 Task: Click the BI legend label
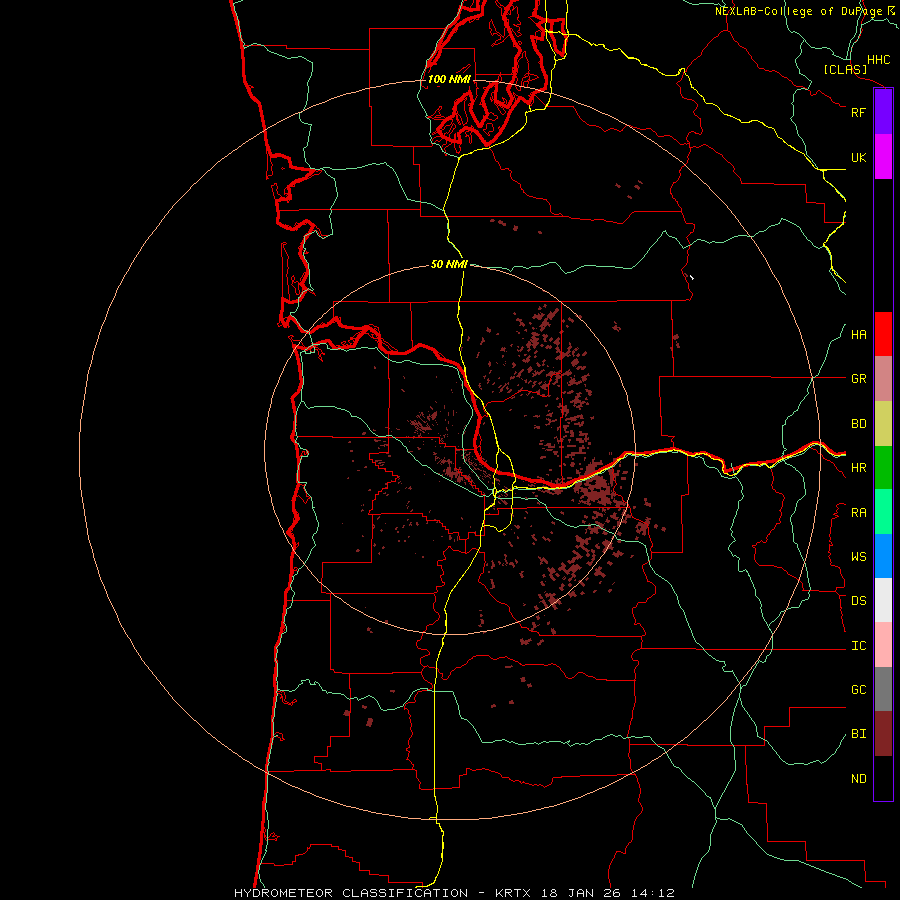[x=858, y=734]
